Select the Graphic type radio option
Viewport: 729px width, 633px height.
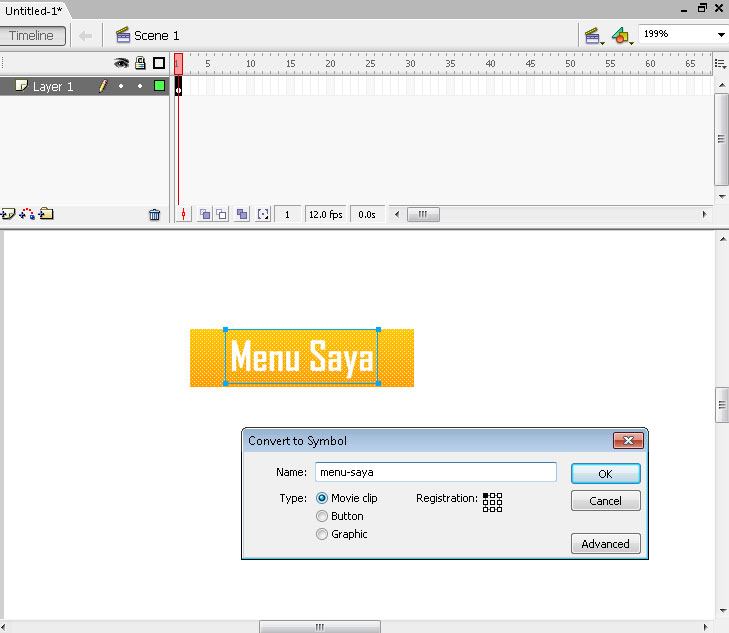click(x=322, y=534)
